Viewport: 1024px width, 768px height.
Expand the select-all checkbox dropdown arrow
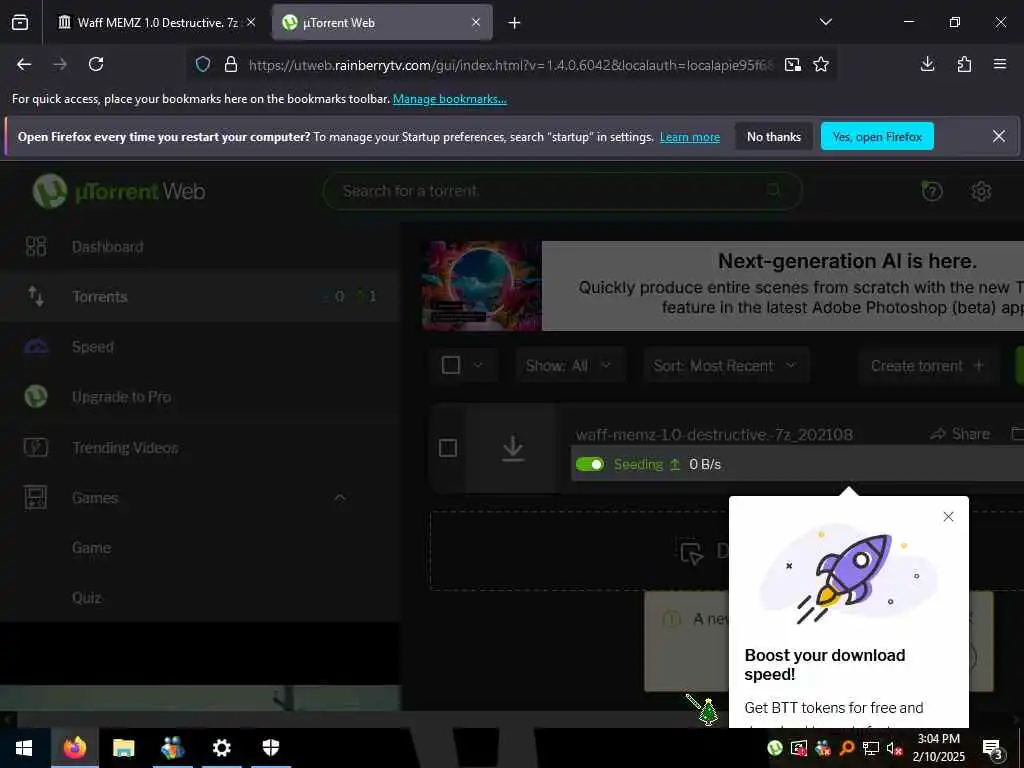pos(478,365)
